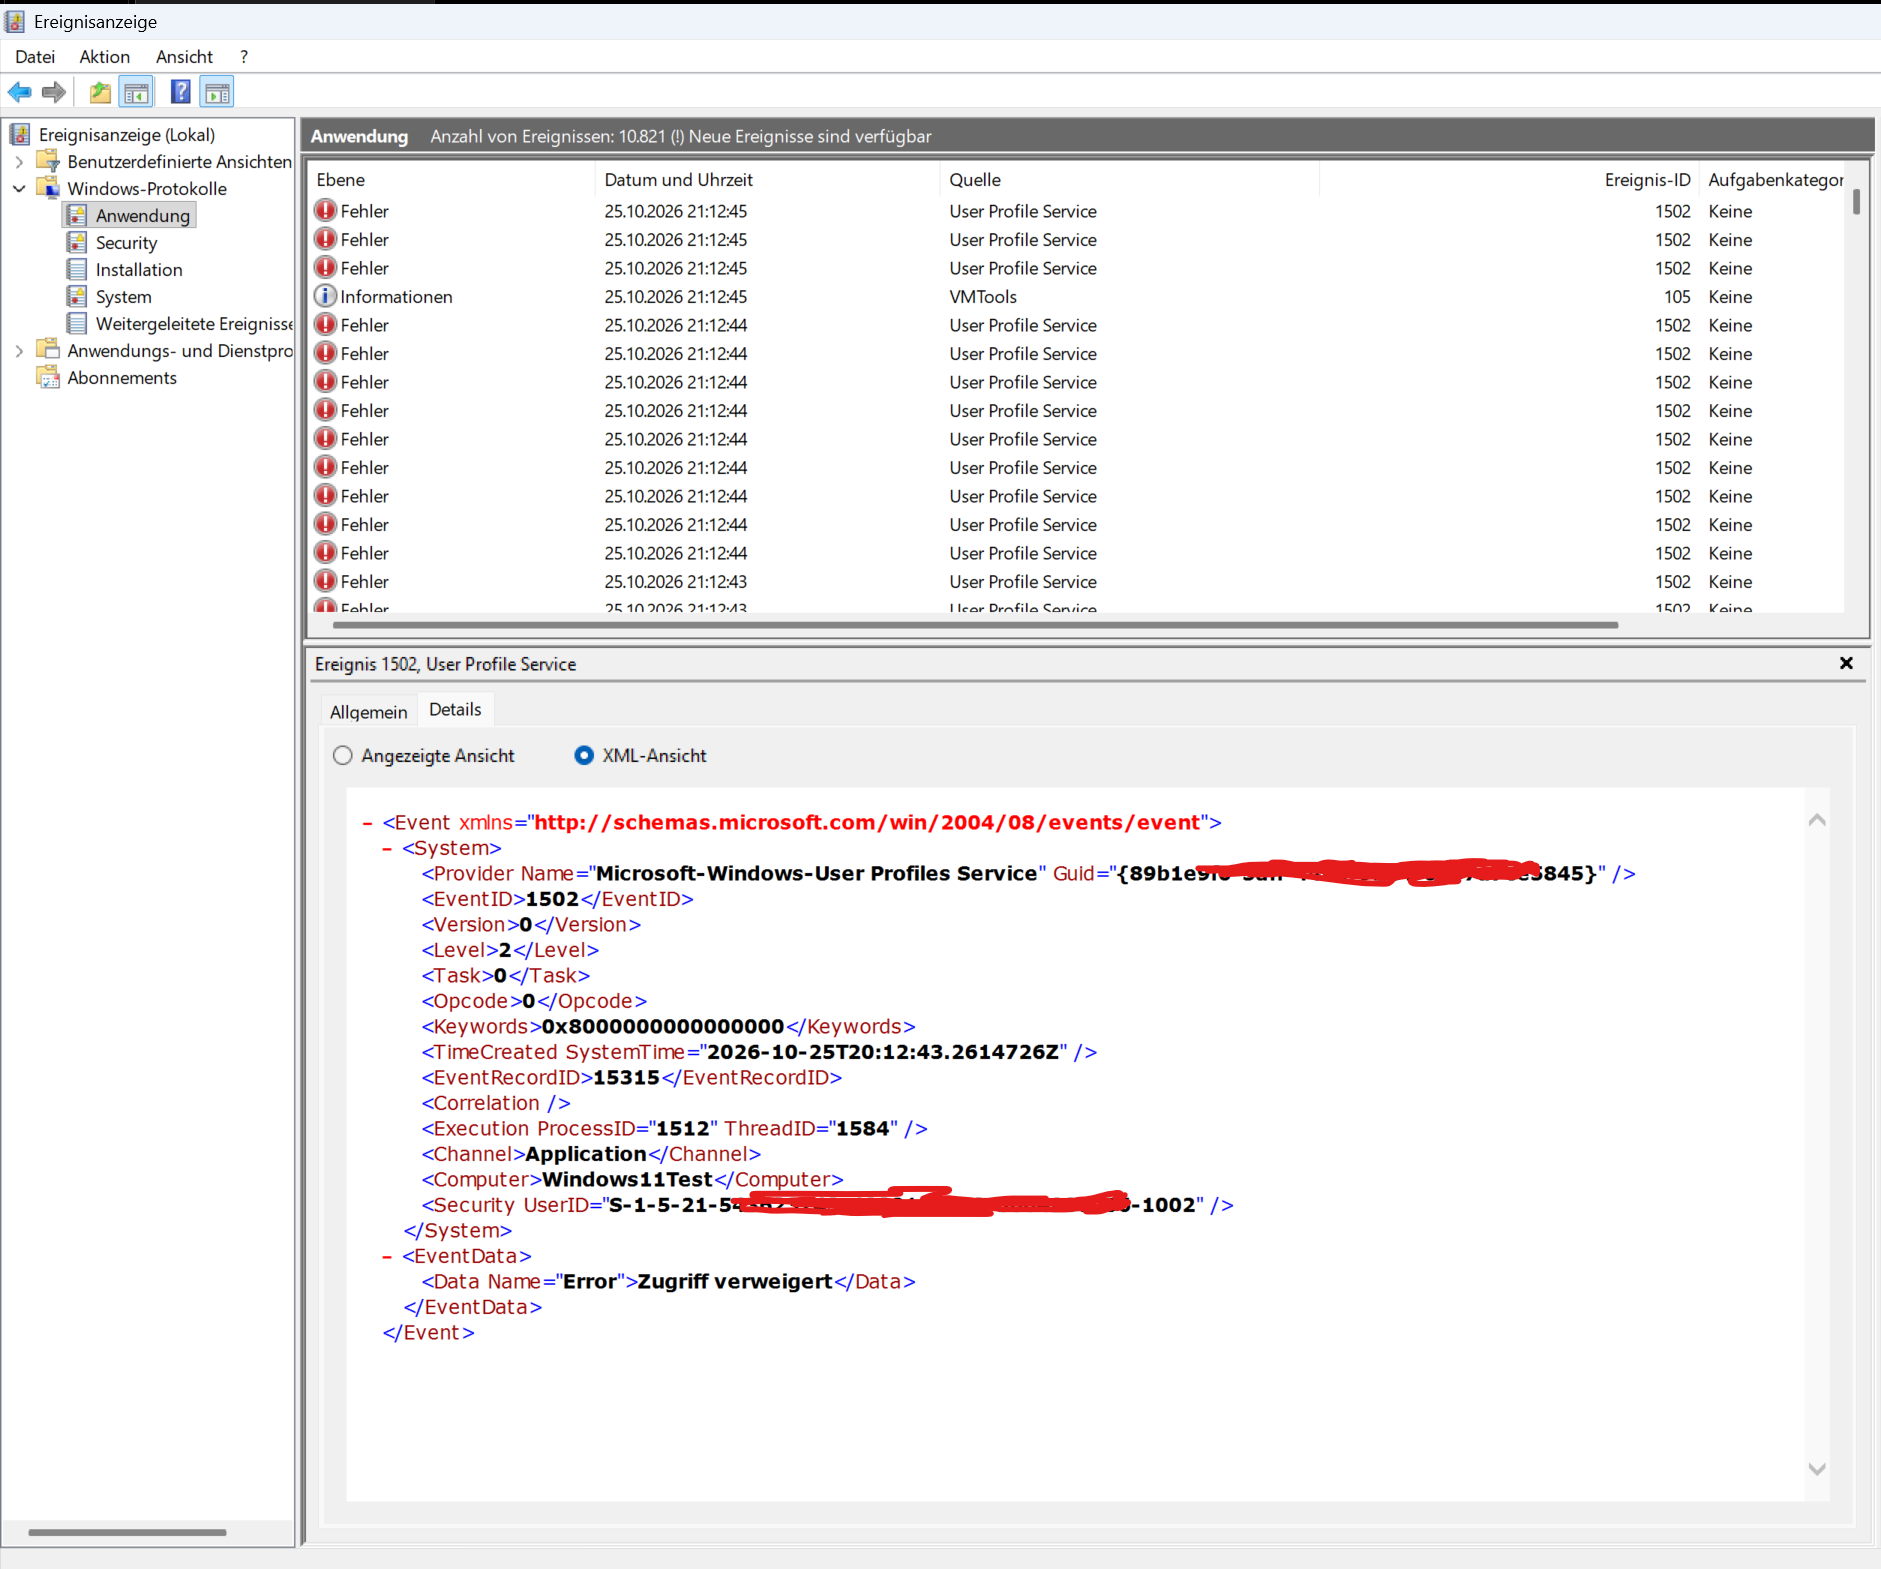Open the Datei menu

click(35, 57)
